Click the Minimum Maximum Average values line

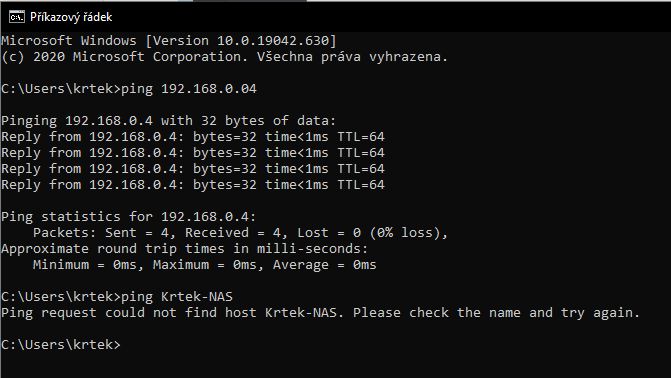click(205, 265)
